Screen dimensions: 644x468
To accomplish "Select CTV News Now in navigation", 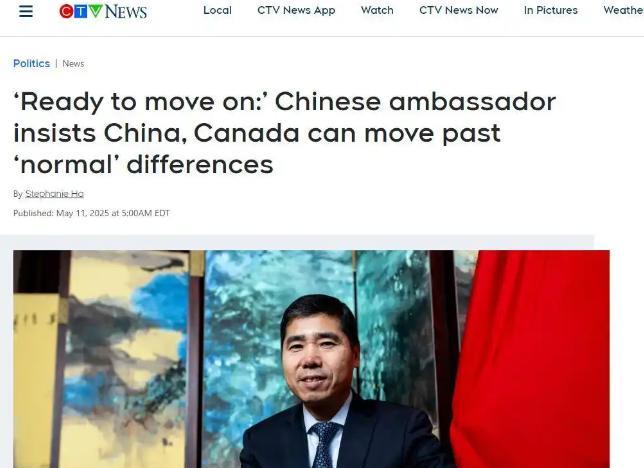I will [459, 10].
